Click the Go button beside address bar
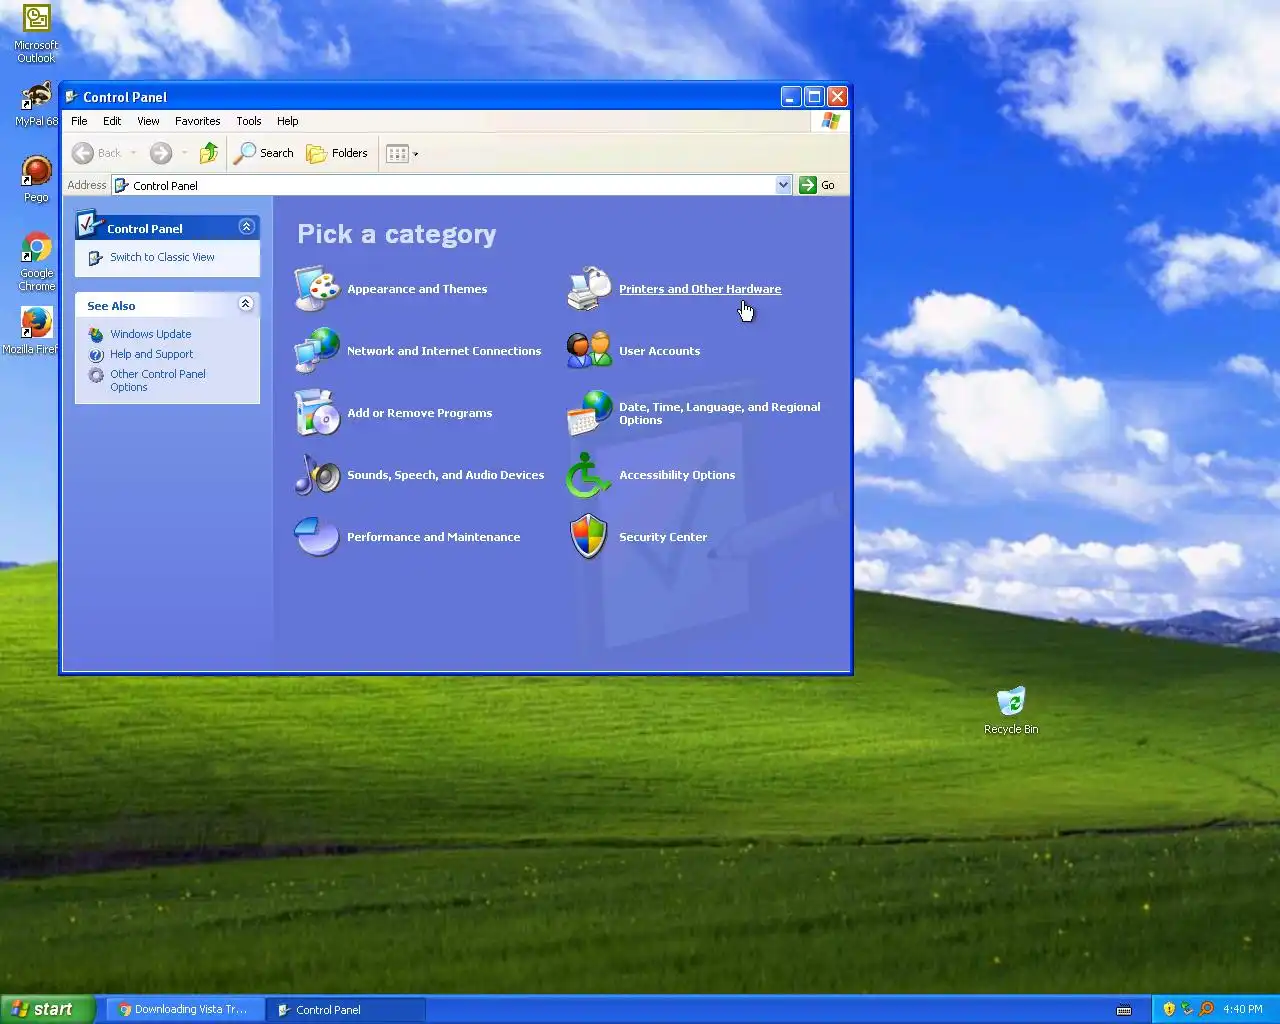Viewport: 1280px width, 1024px height. (x=817, y=185)
